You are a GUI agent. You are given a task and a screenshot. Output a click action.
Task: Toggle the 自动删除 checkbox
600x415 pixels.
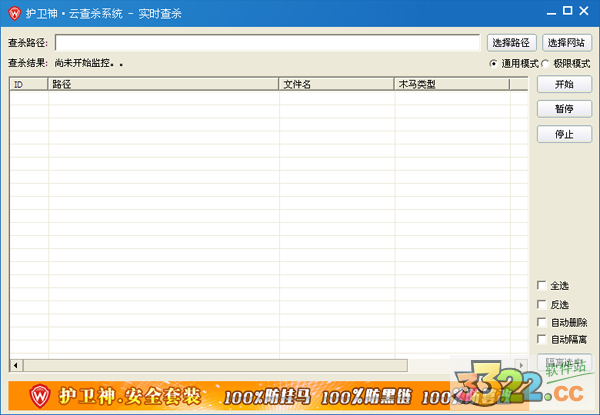541,322
